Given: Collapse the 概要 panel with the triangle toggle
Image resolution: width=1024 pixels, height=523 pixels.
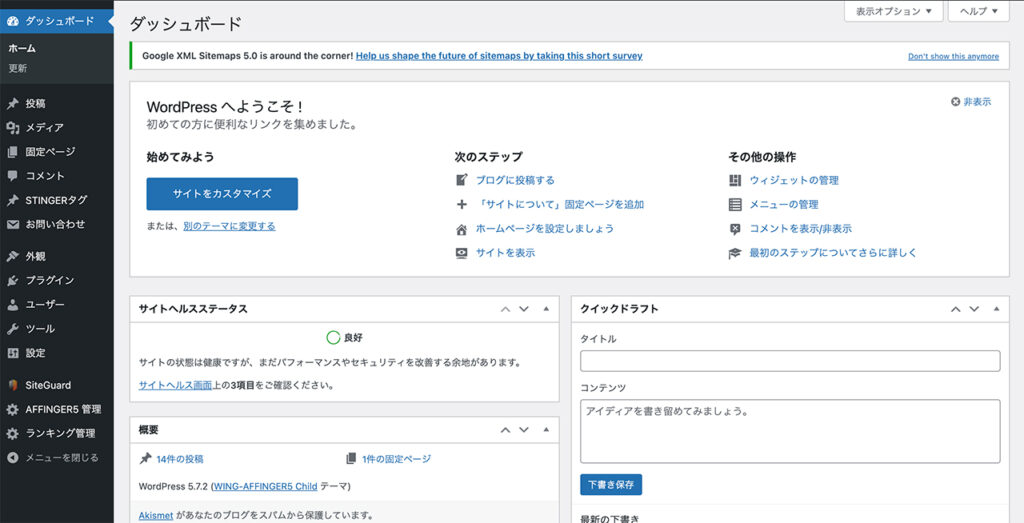Looking at the screenshot, I should (546, 430).
